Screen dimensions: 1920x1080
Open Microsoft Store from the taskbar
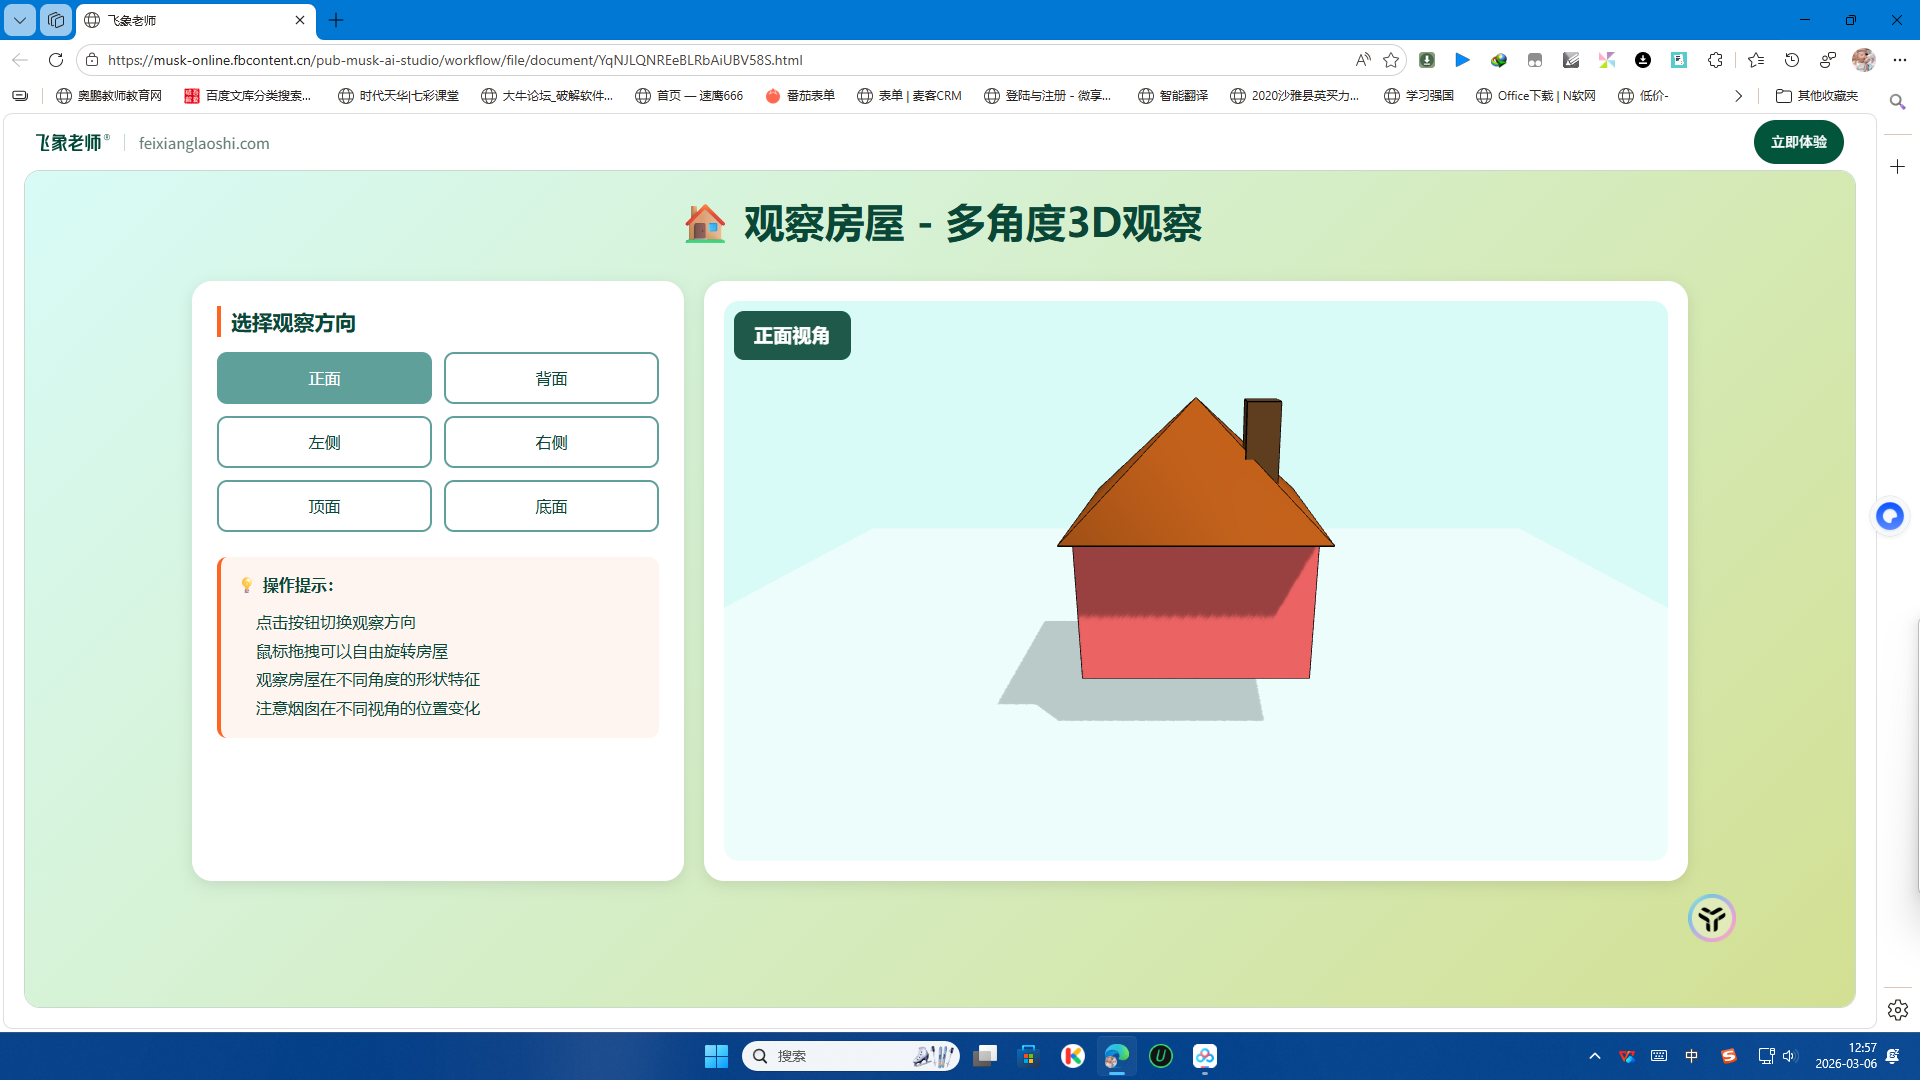click(1029, 1056)
